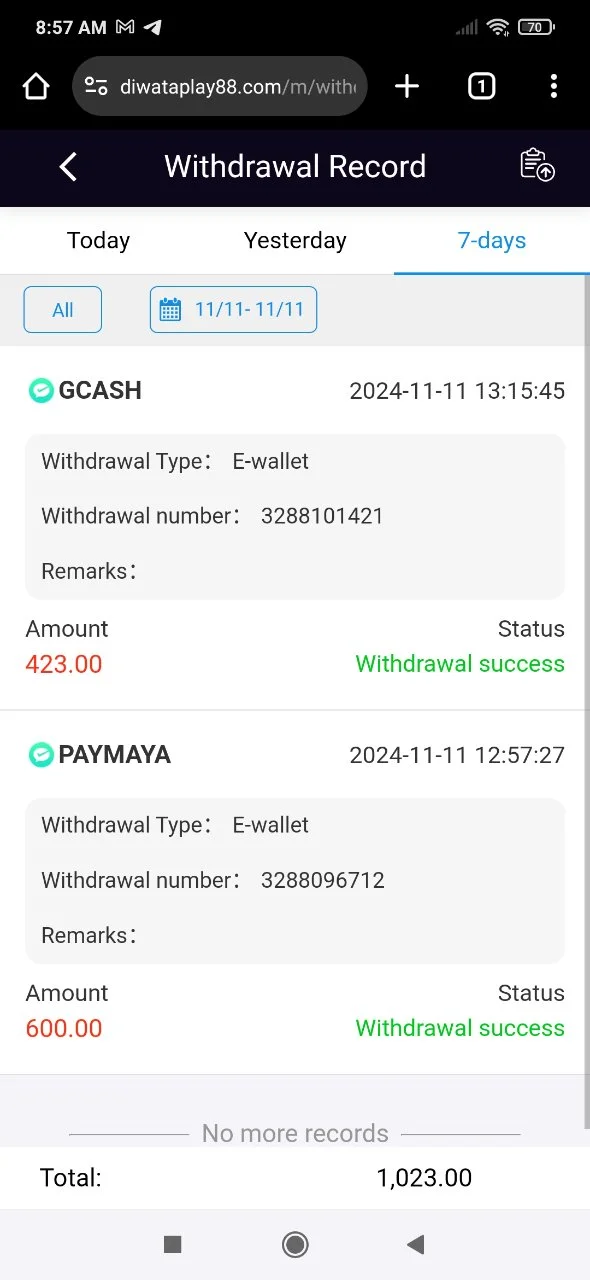Tap the calendar icon in date filter
The image size is (590, 1280).
(x=171, y=310)
